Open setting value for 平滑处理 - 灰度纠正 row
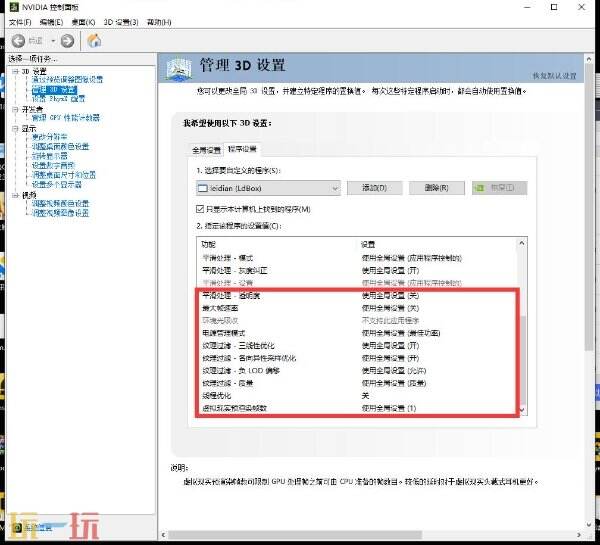The height and width of the screenshot is (545, 600). (390, 271)
